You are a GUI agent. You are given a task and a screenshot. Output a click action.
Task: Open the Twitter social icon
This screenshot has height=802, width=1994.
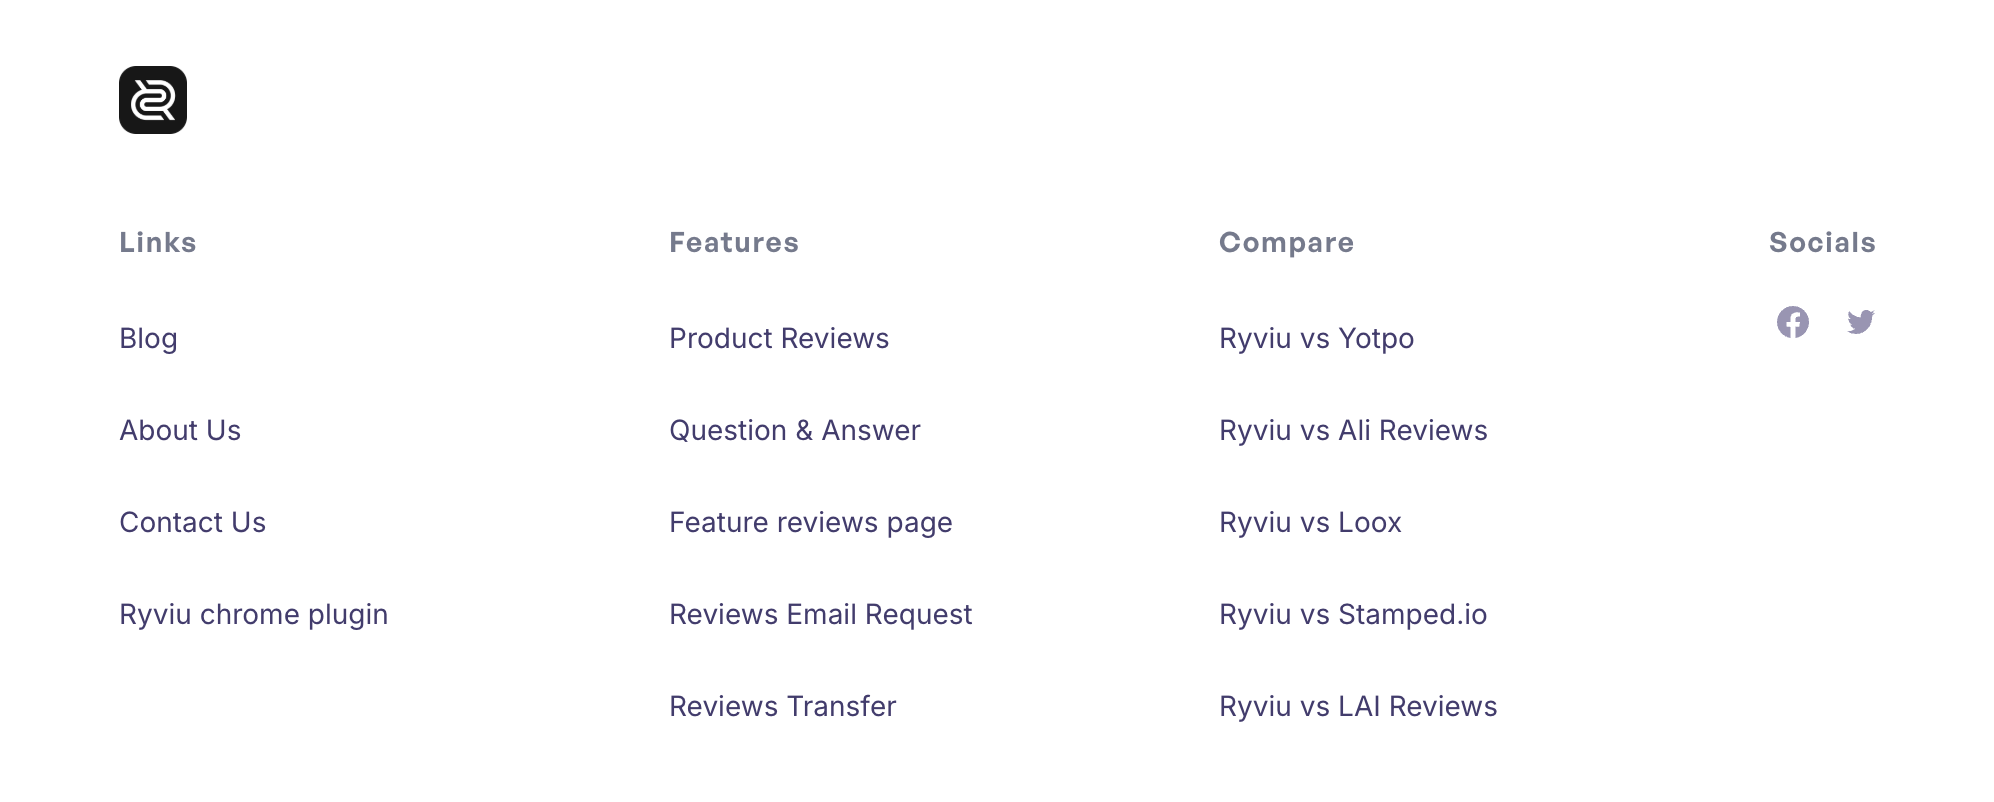point(1861,322)
